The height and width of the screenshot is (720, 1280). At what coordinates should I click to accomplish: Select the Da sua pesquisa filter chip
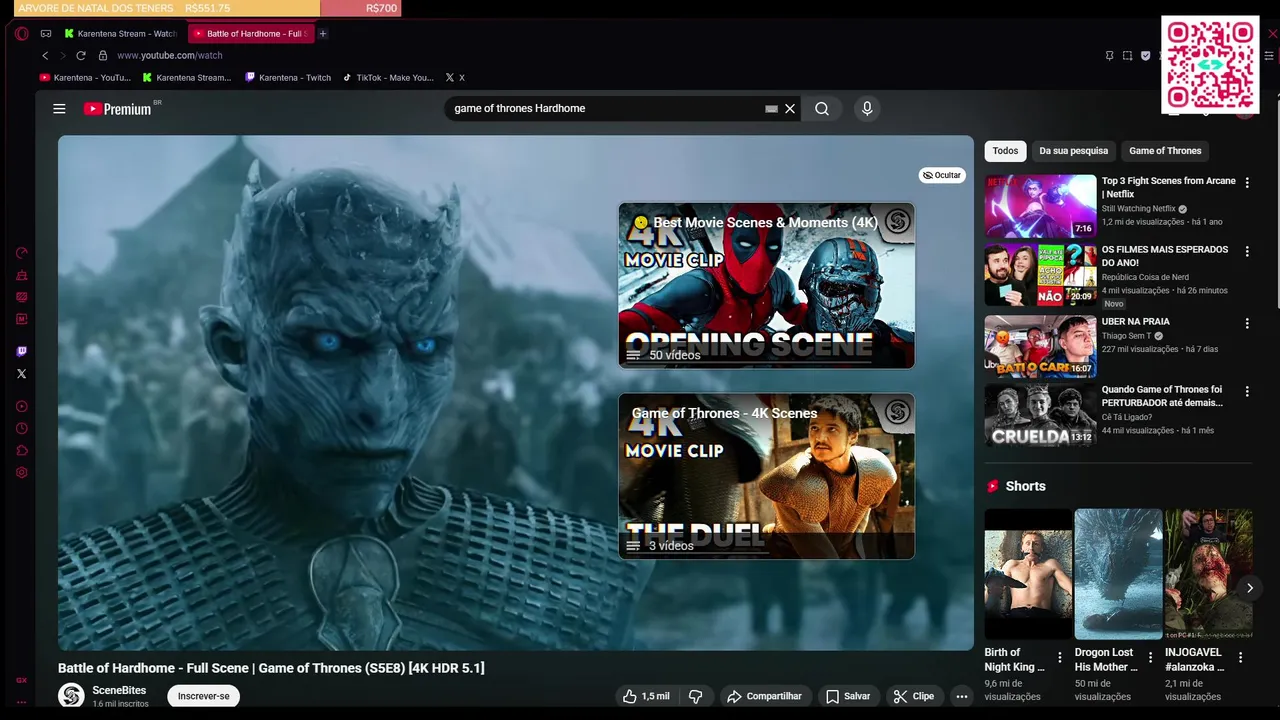[1073, 151]
